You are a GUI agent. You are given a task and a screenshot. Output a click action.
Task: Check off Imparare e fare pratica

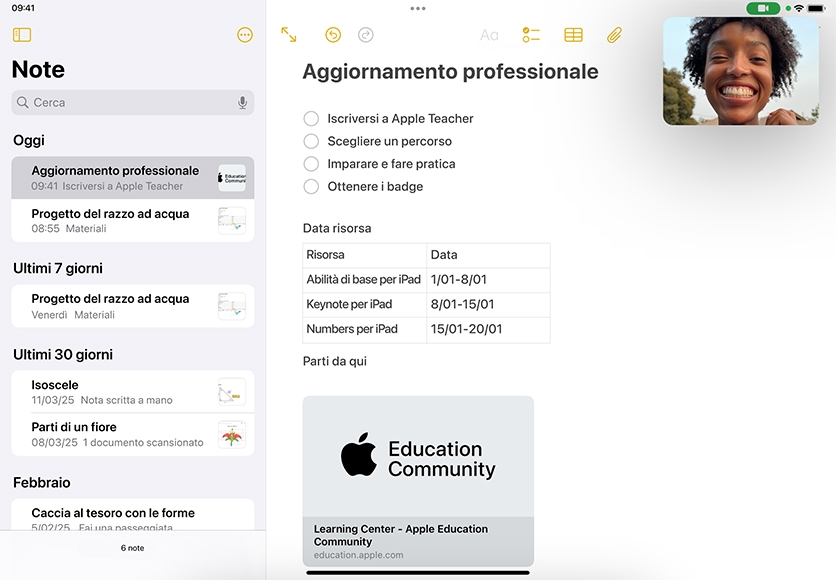[x=311, y=164]
